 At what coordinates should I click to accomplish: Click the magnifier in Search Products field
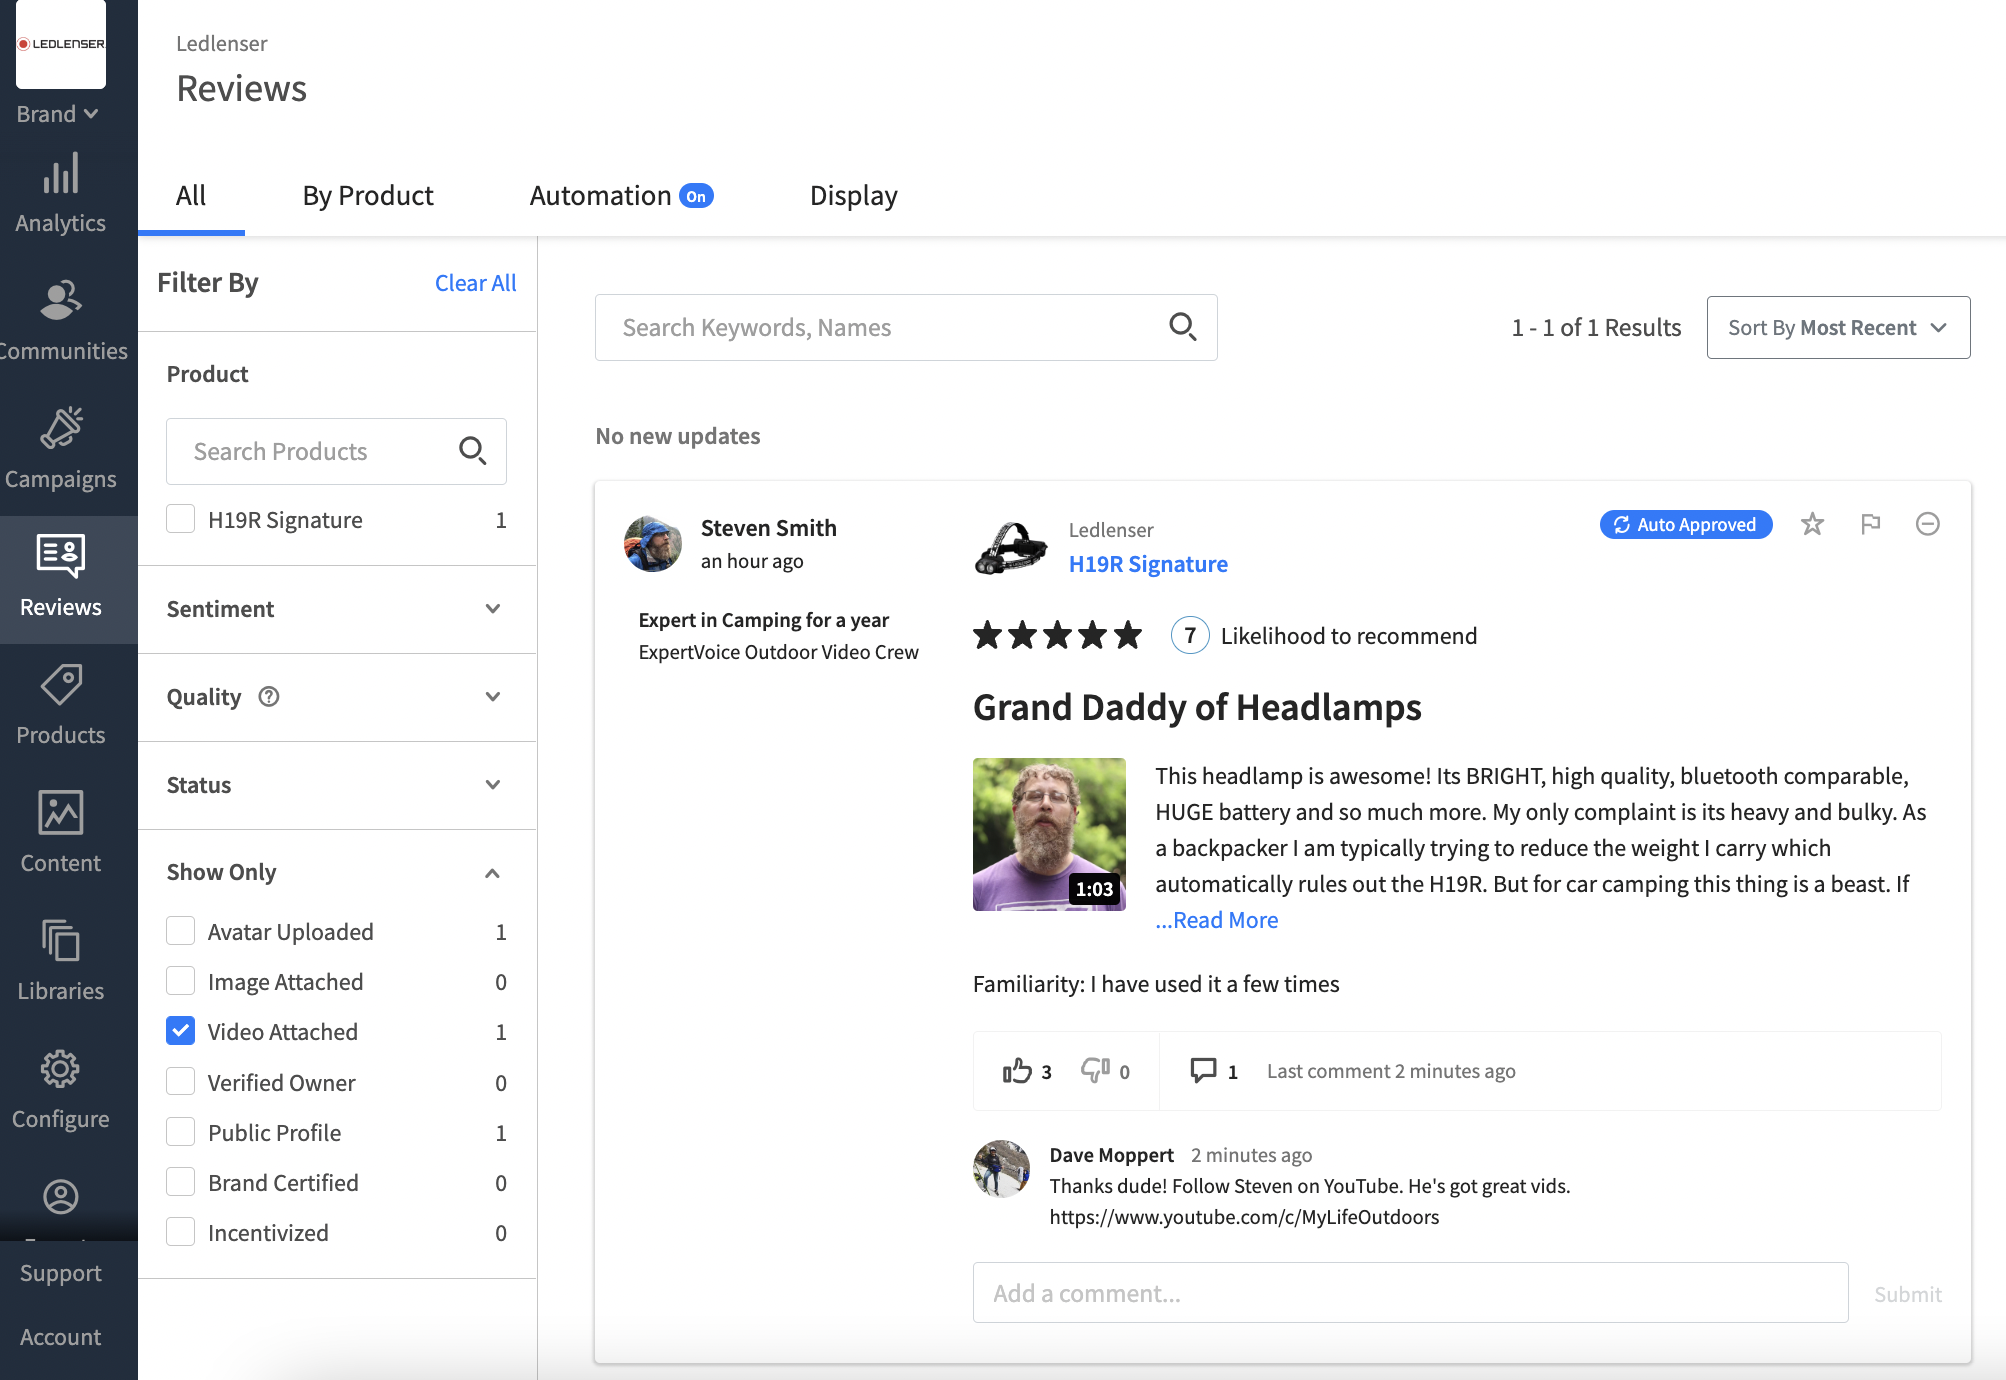[x=472, y=451]
